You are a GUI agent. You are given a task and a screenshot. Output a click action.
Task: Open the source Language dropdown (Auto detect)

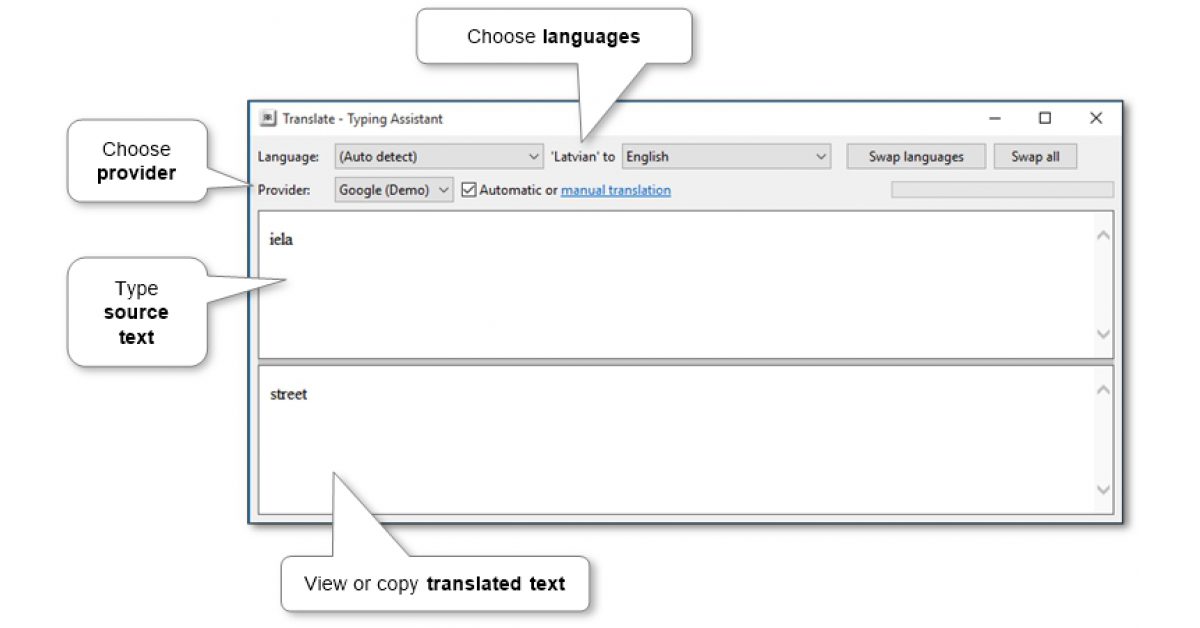(439, 157)
